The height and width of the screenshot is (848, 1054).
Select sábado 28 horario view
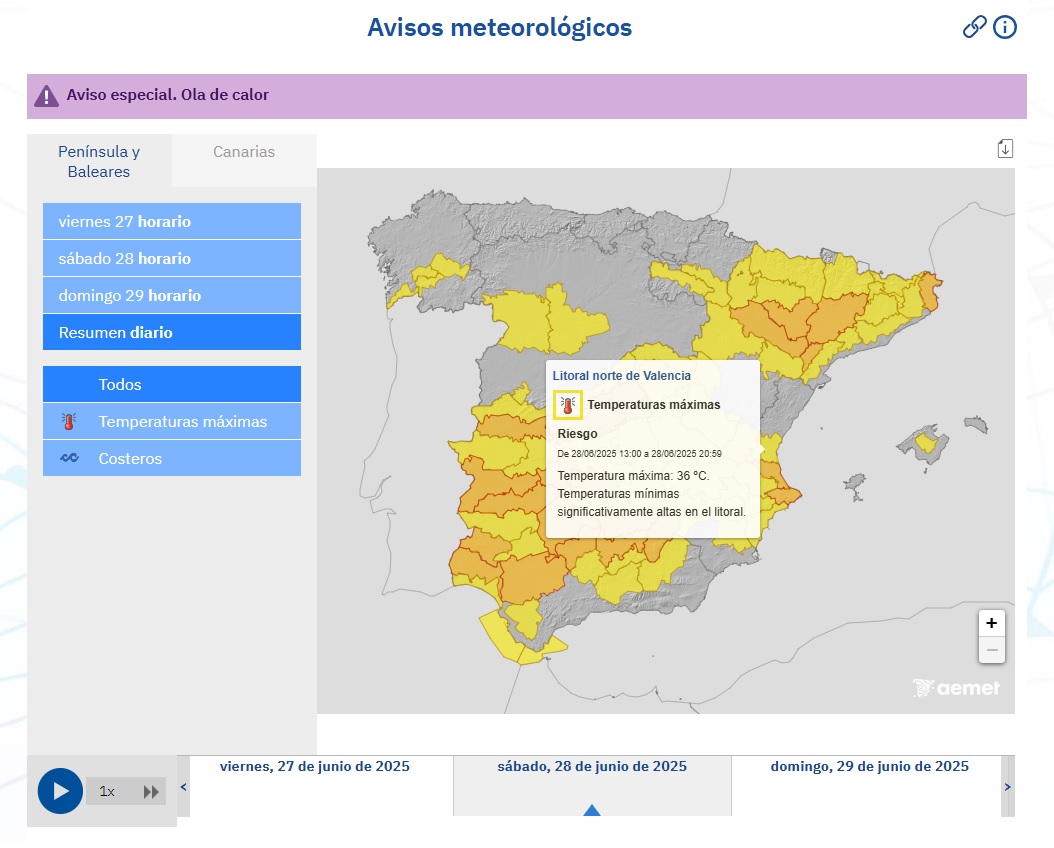point(172,258)
